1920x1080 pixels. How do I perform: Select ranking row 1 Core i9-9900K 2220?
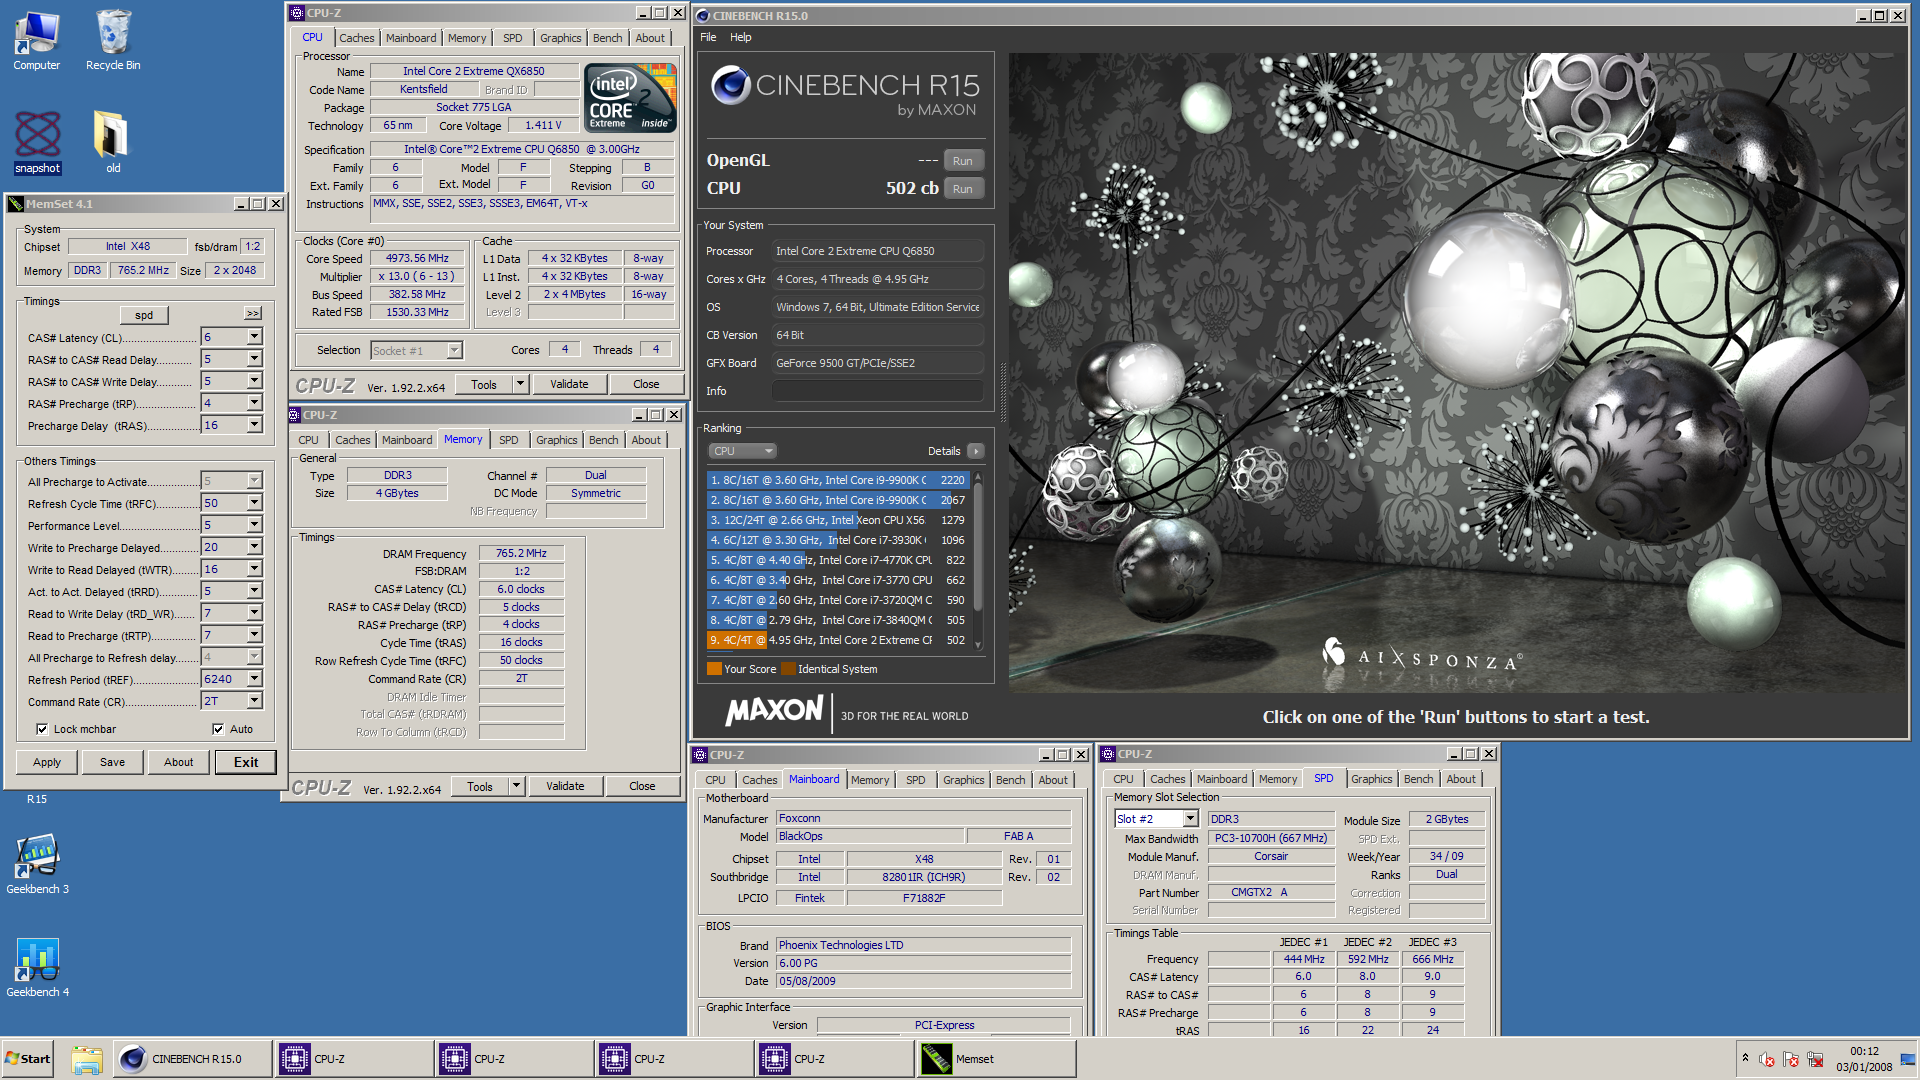tap(837, 480)
